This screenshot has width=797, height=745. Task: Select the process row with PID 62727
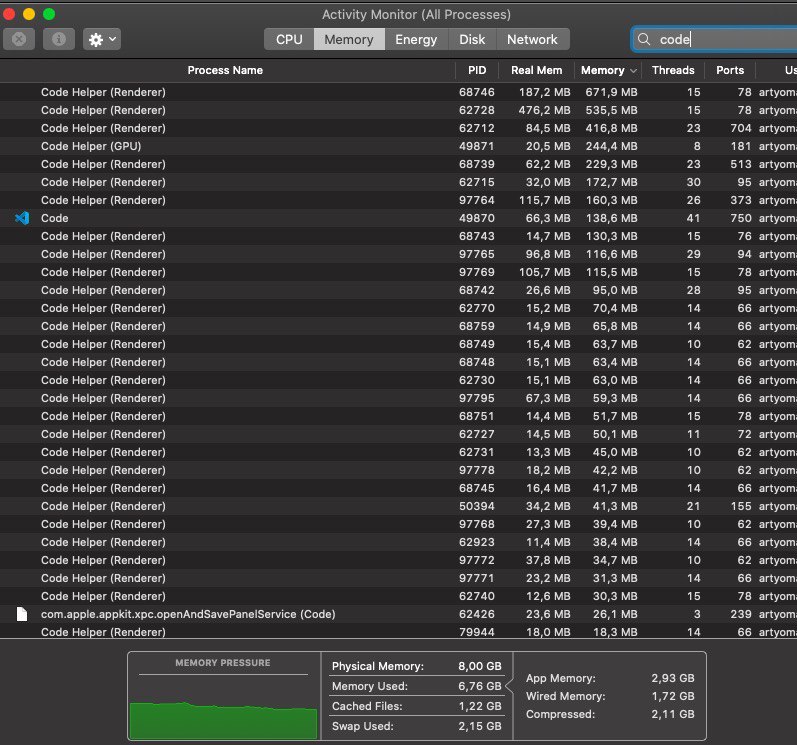tap(398, 434)
